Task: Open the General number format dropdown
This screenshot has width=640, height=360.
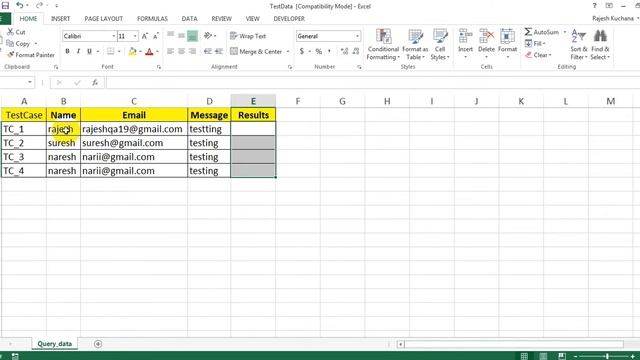Action: point(357,36)
